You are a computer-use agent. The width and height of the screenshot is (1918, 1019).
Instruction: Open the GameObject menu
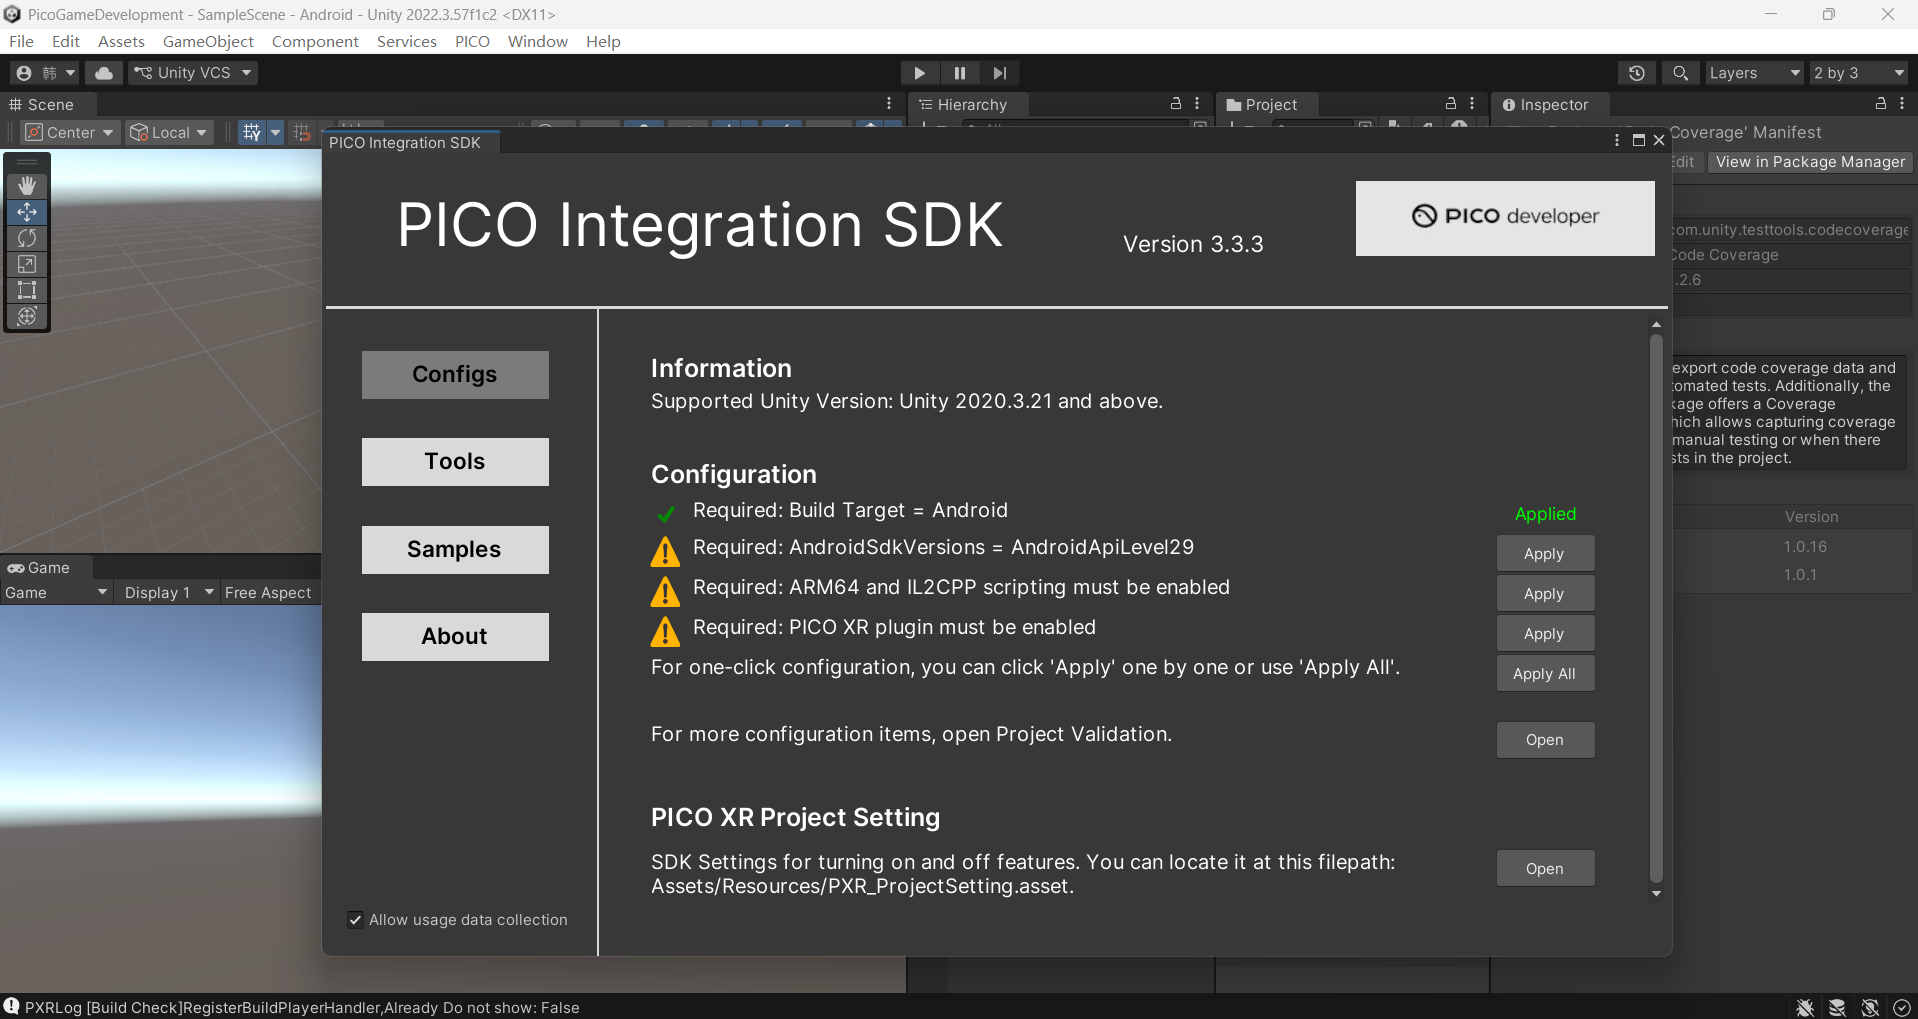tap(208, 41)
